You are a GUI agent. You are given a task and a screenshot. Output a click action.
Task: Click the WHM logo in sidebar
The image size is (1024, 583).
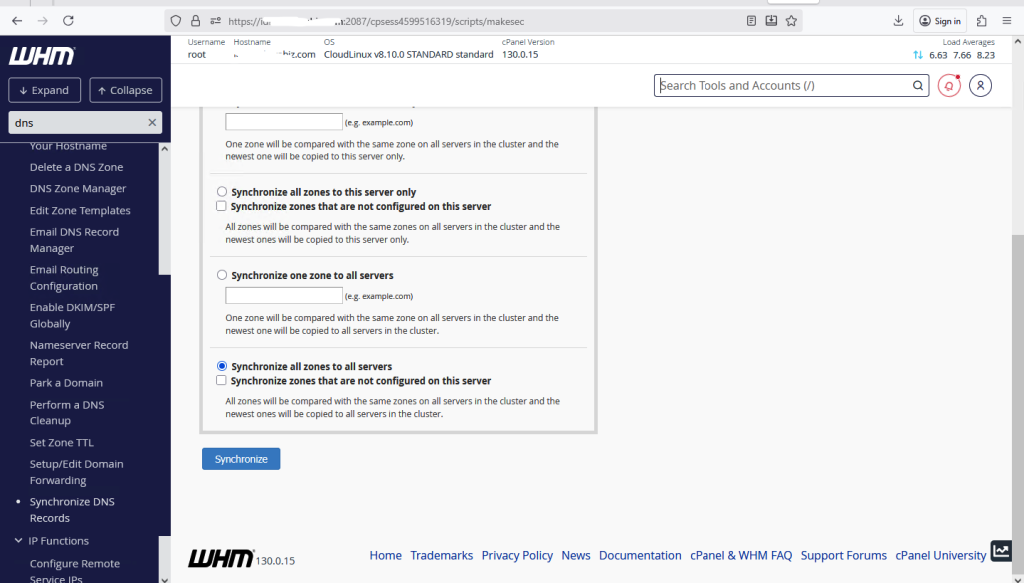[x=41, y=56]
